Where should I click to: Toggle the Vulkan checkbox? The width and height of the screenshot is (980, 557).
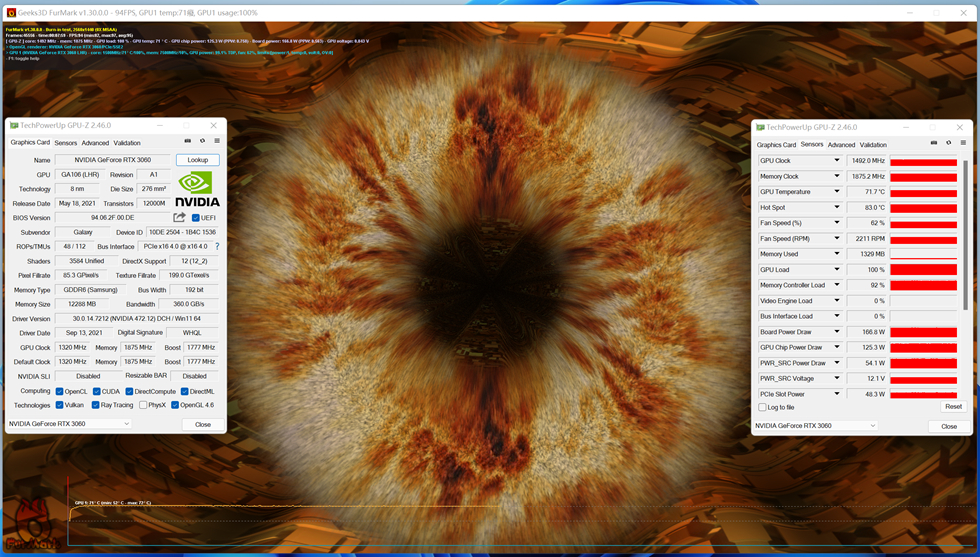(x=59, y=405)
